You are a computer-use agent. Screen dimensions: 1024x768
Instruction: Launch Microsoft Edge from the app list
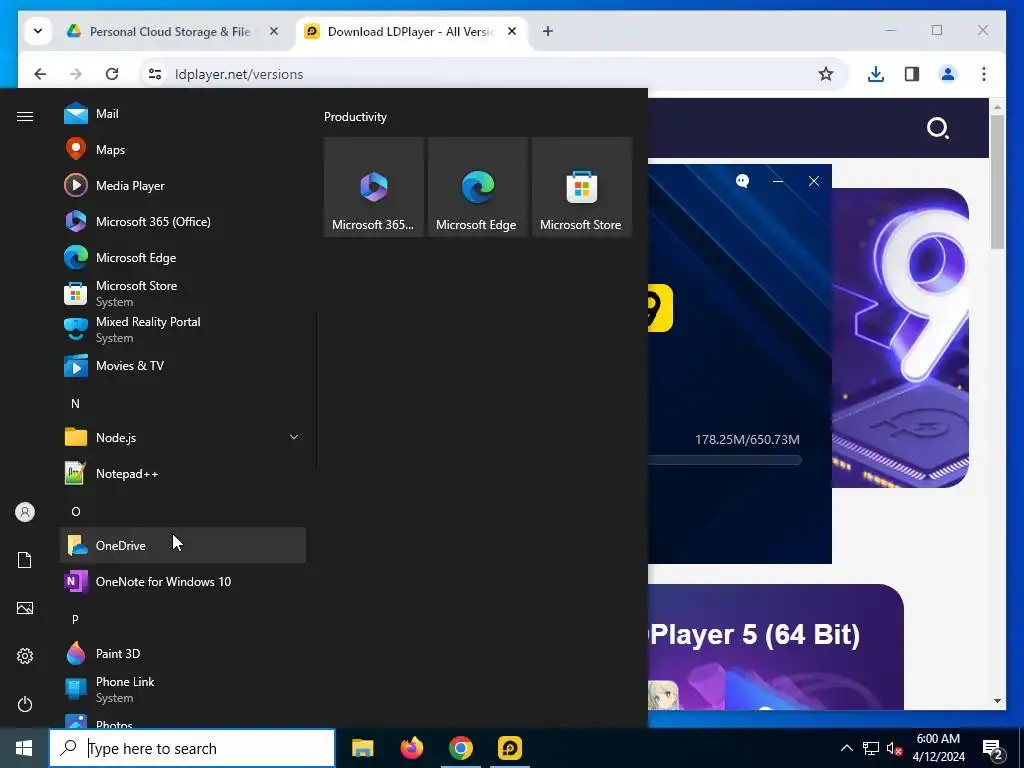183,257
